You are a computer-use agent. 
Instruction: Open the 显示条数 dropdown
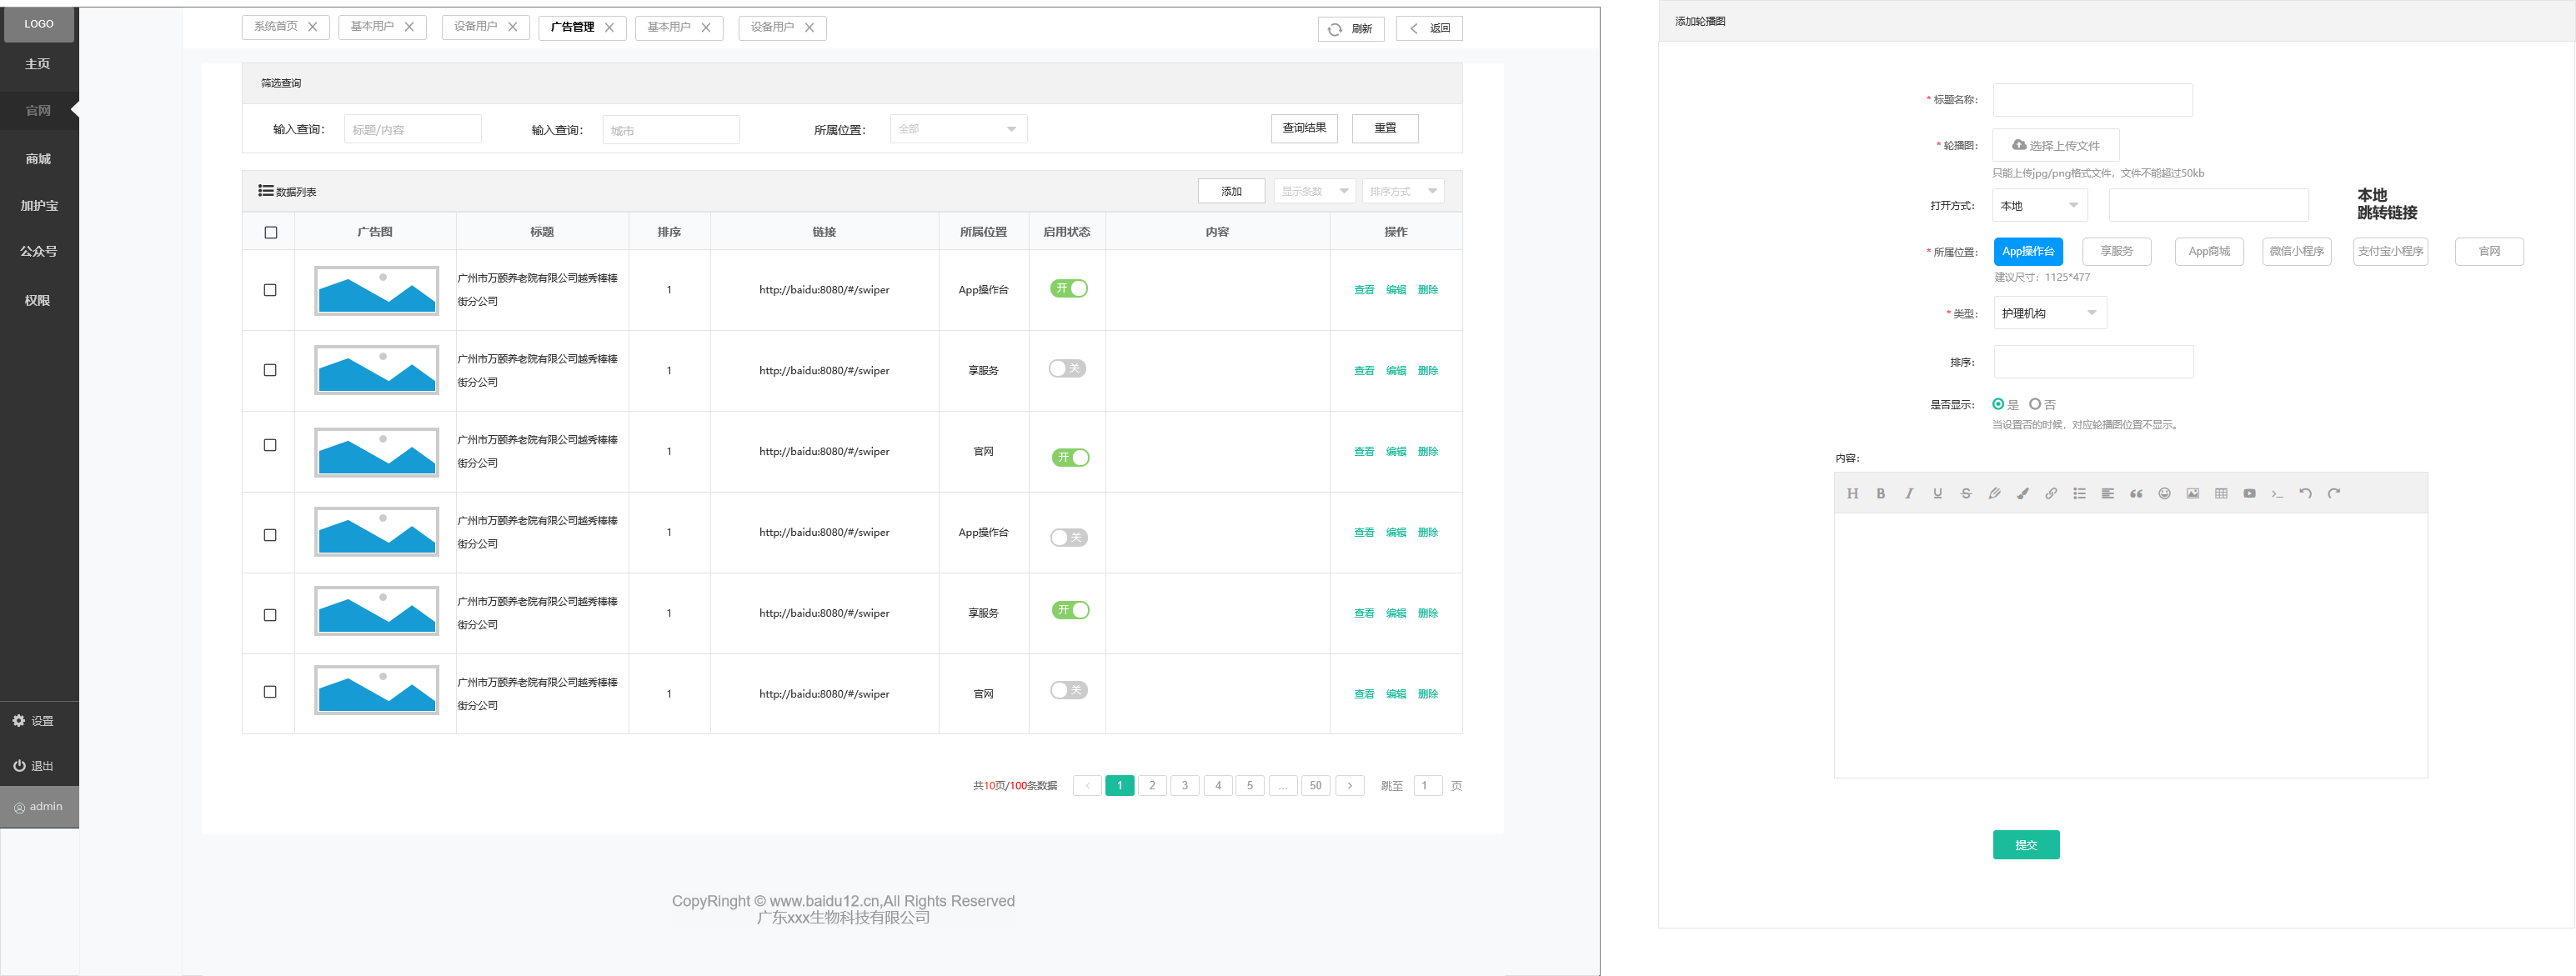pos(1314,191)
